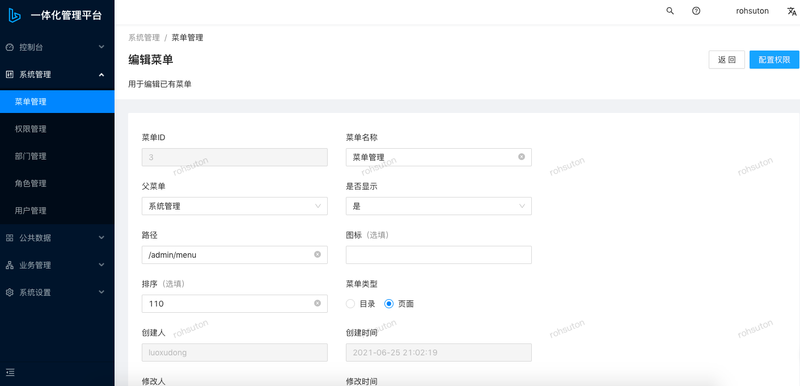The height and width of the screenshot is (386, 800).
Task: Select the 页面 radio button
Action: (x=389, y=304)
